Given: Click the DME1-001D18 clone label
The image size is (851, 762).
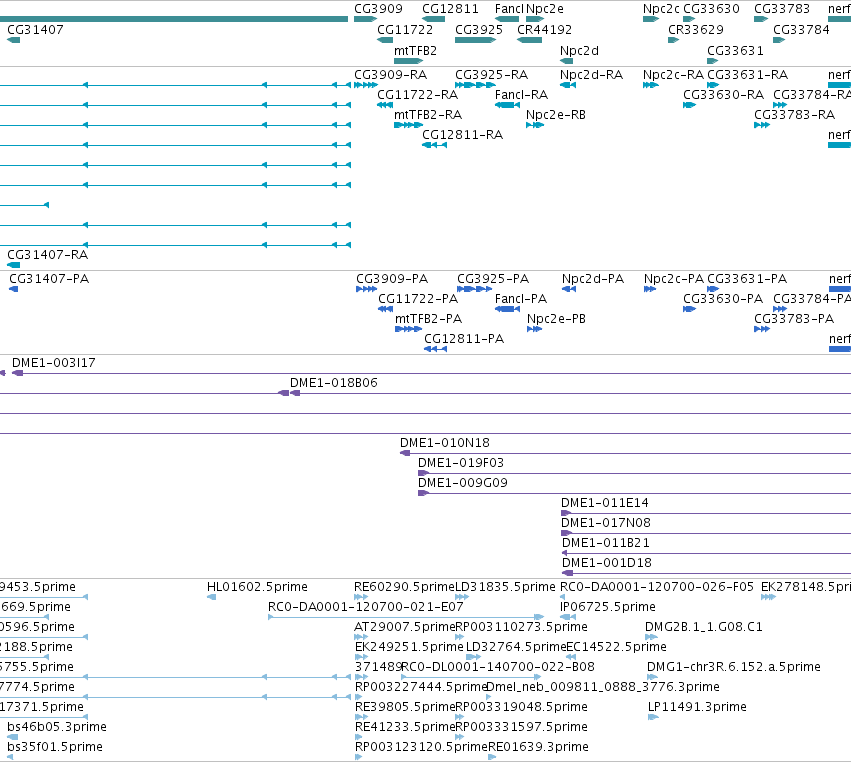Looking at the screenshot, I should tap(607, 563).
